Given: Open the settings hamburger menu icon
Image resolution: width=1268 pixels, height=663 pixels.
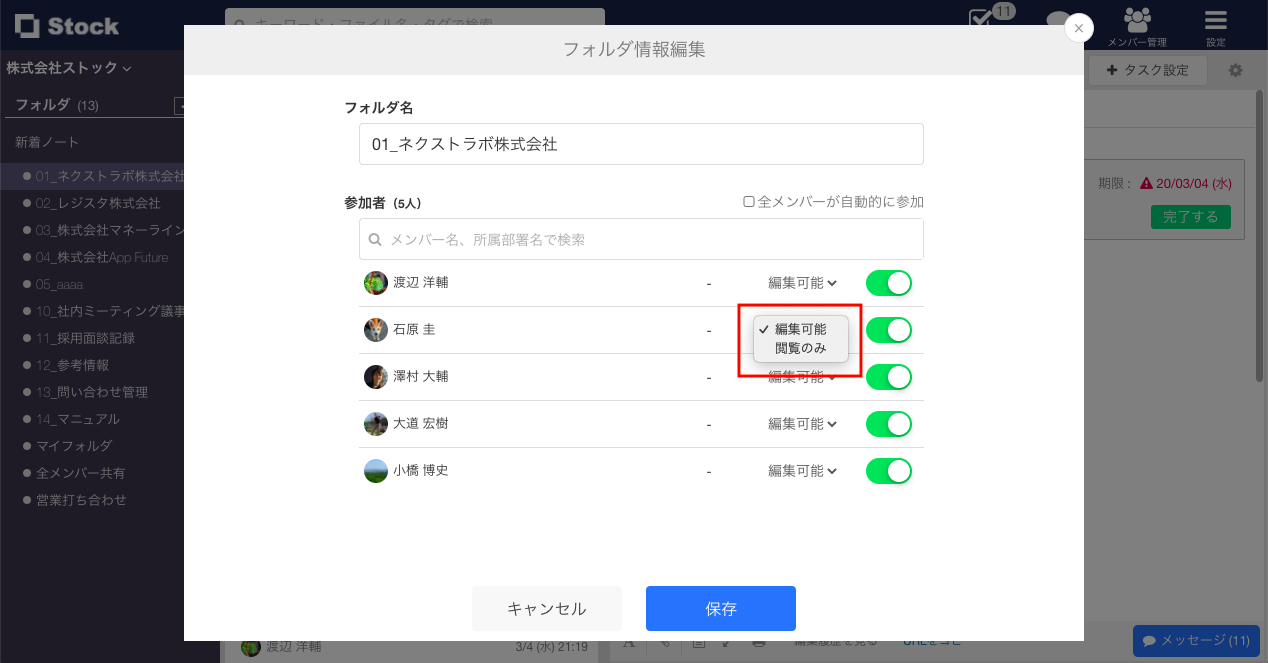Looking at the screenshot, I should (x=1215, y=24).
